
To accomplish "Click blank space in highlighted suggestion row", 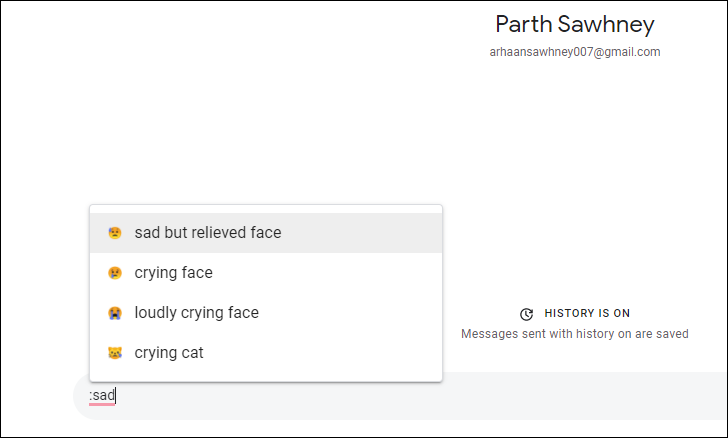I will (362, 233).
